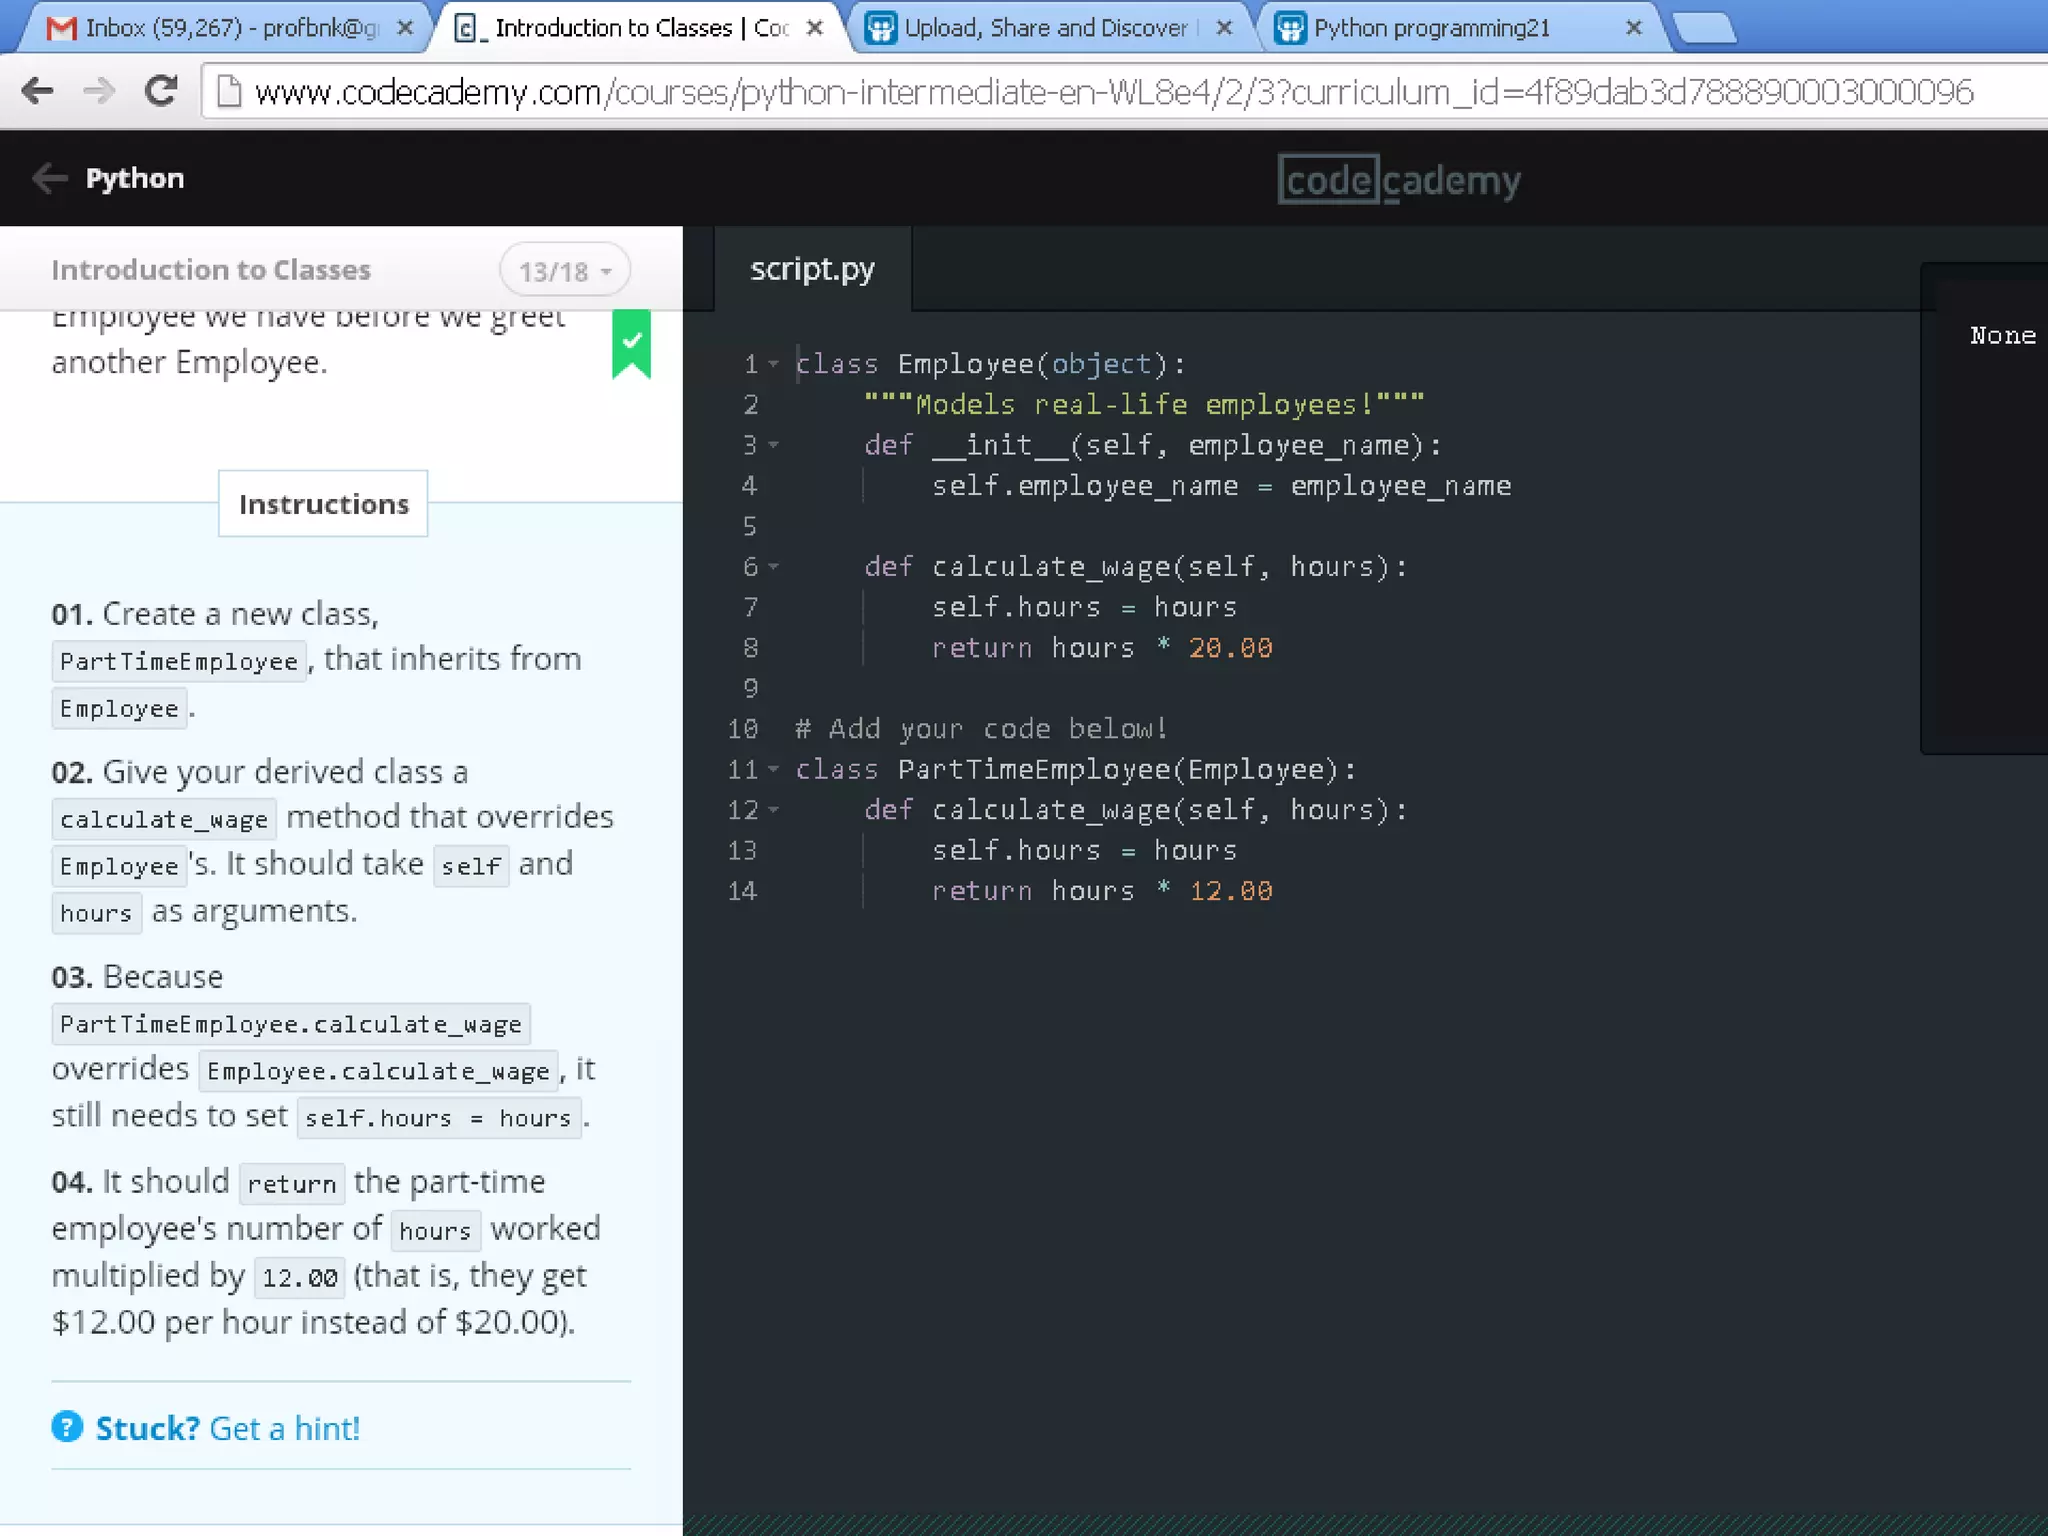Open the 13/18 lesson progress dropdown

pyautogui.click(x=565, y=270)
